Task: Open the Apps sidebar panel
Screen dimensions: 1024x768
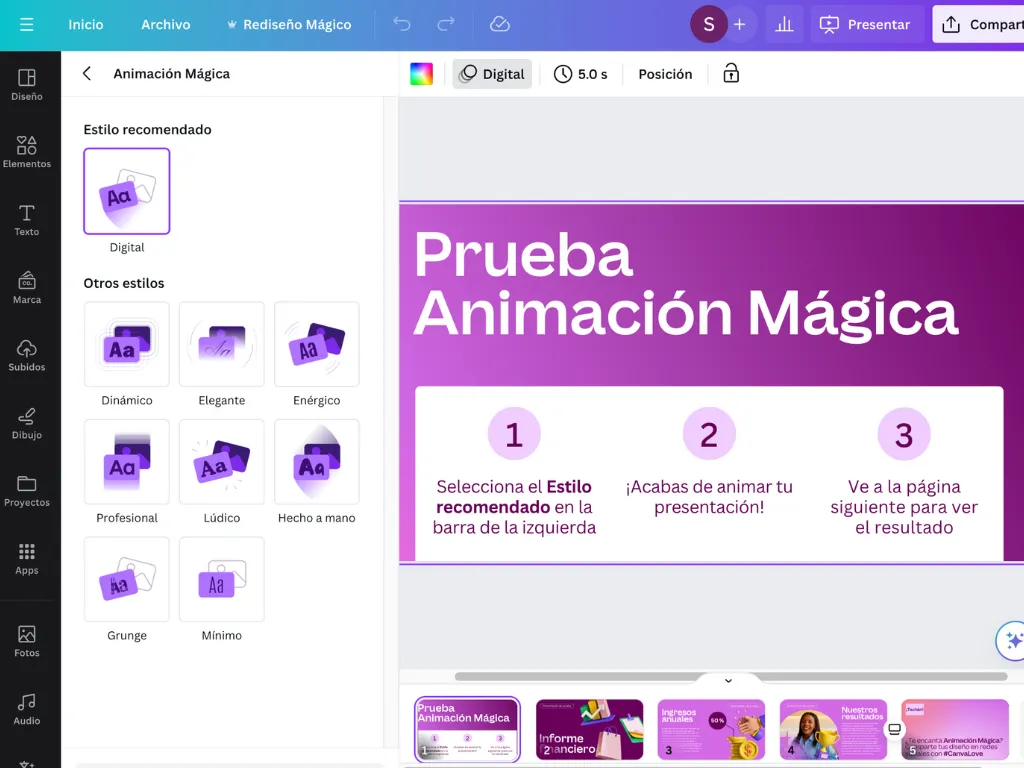Action: 27,559
